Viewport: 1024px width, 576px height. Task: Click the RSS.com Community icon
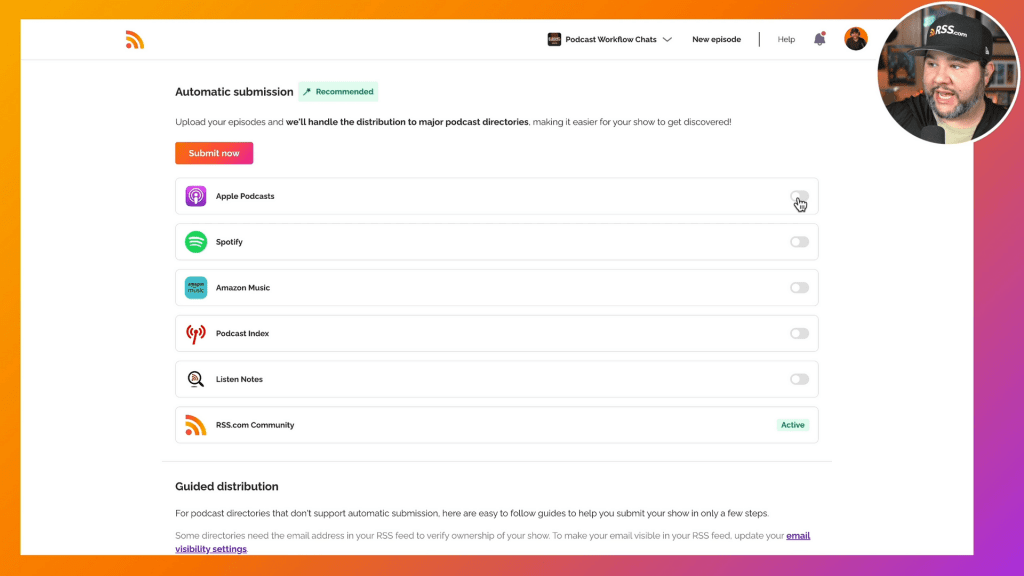click(x=196, y=425)
